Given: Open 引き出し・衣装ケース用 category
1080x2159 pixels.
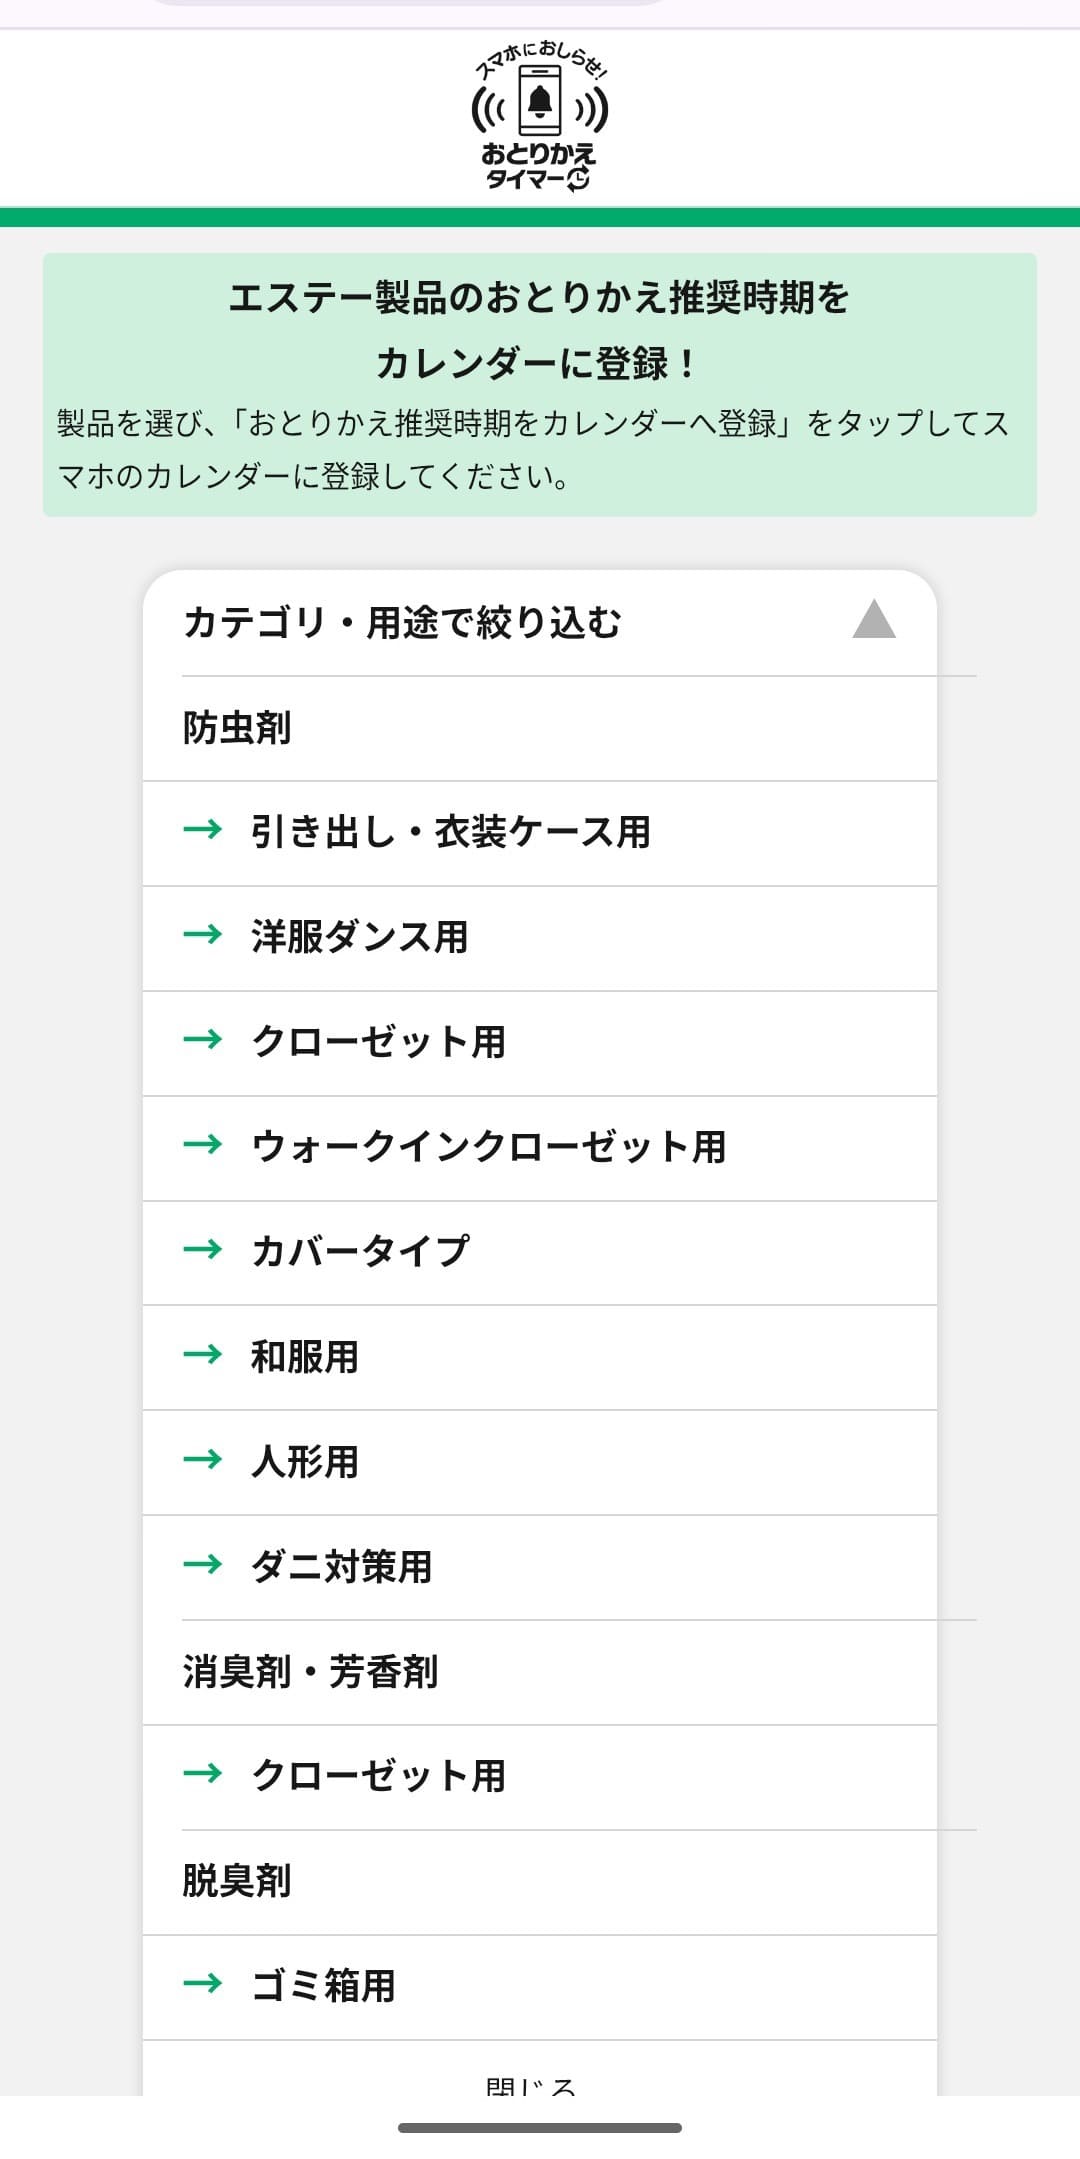Looking at the screenshot, I should (450, 832).
